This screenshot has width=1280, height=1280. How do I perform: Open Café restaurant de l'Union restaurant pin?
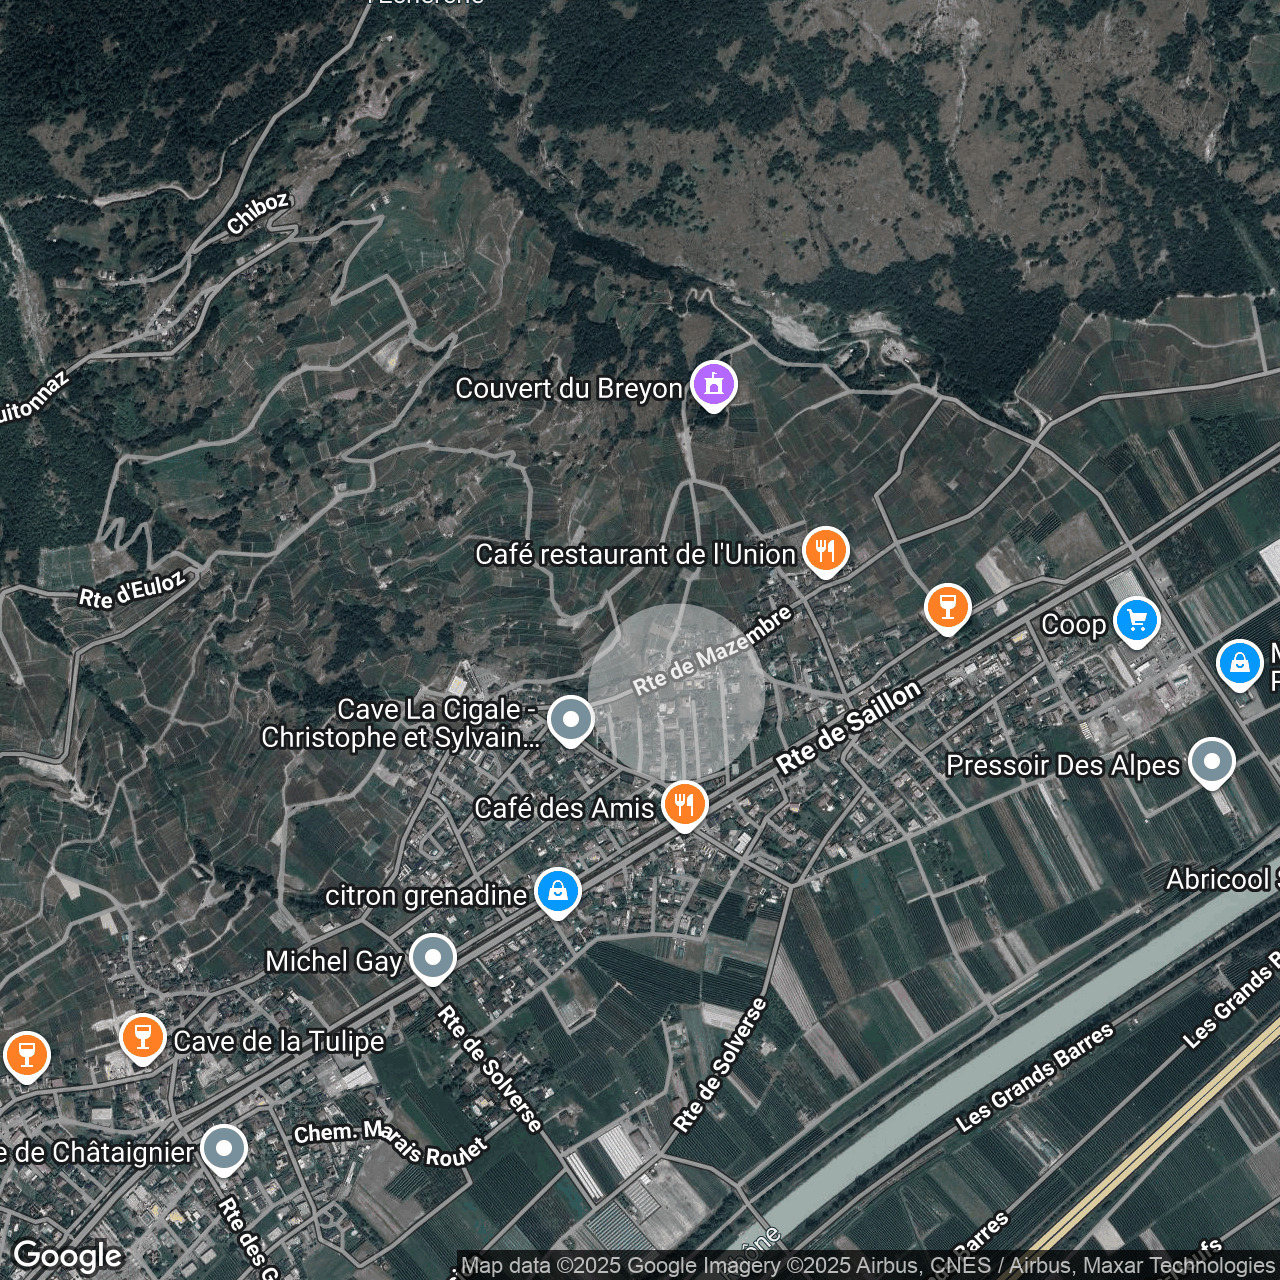[825, 550]
